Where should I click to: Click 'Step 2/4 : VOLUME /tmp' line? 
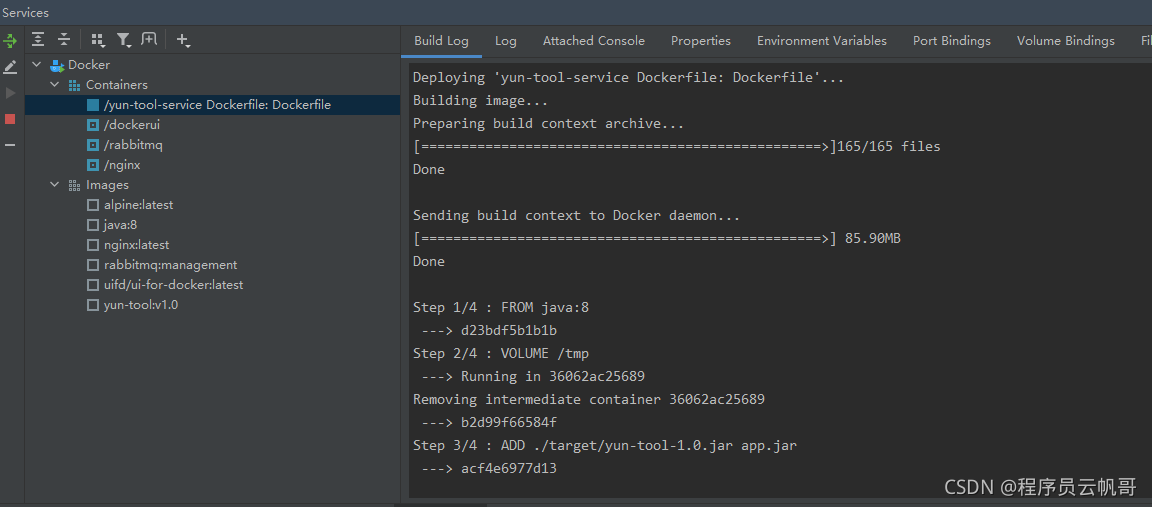(x=501, y=353)
